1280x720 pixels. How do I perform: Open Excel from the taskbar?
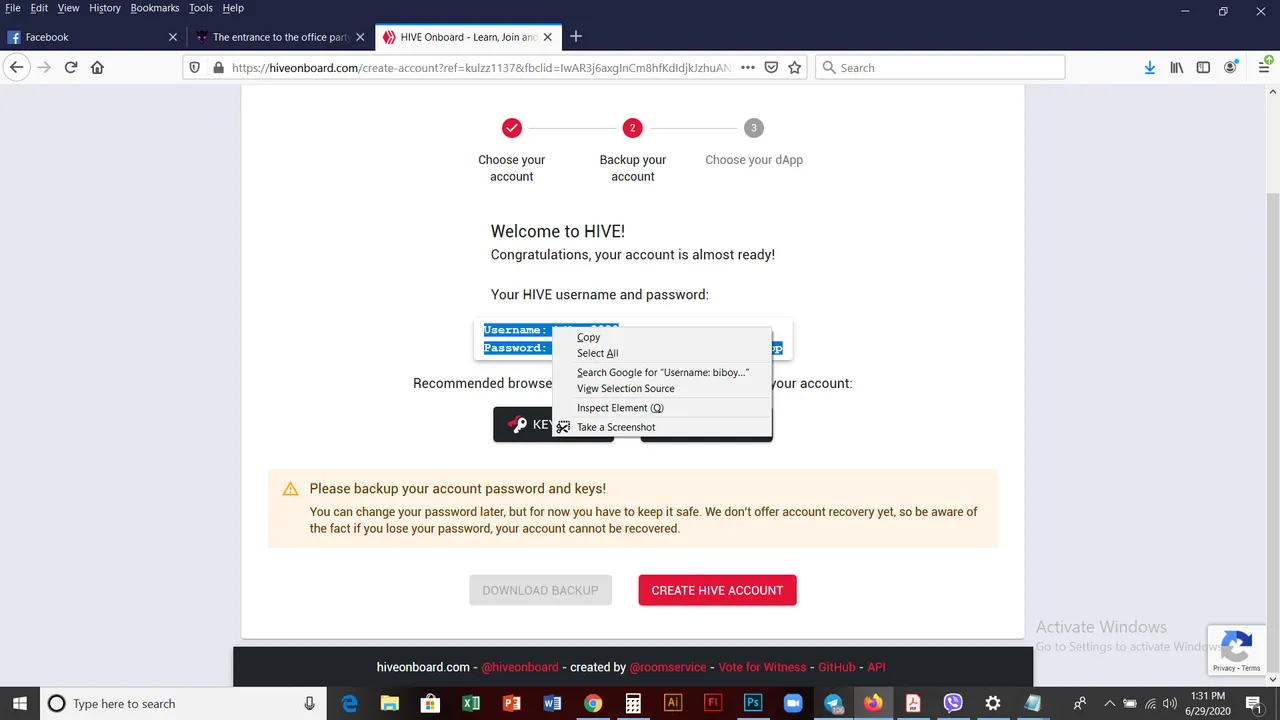tap(470, 703)
